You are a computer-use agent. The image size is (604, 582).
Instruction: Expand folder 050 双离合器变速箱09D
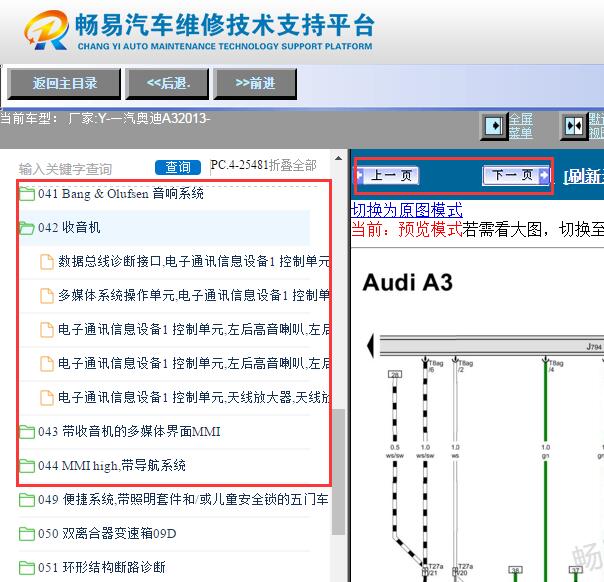(107, 533)
